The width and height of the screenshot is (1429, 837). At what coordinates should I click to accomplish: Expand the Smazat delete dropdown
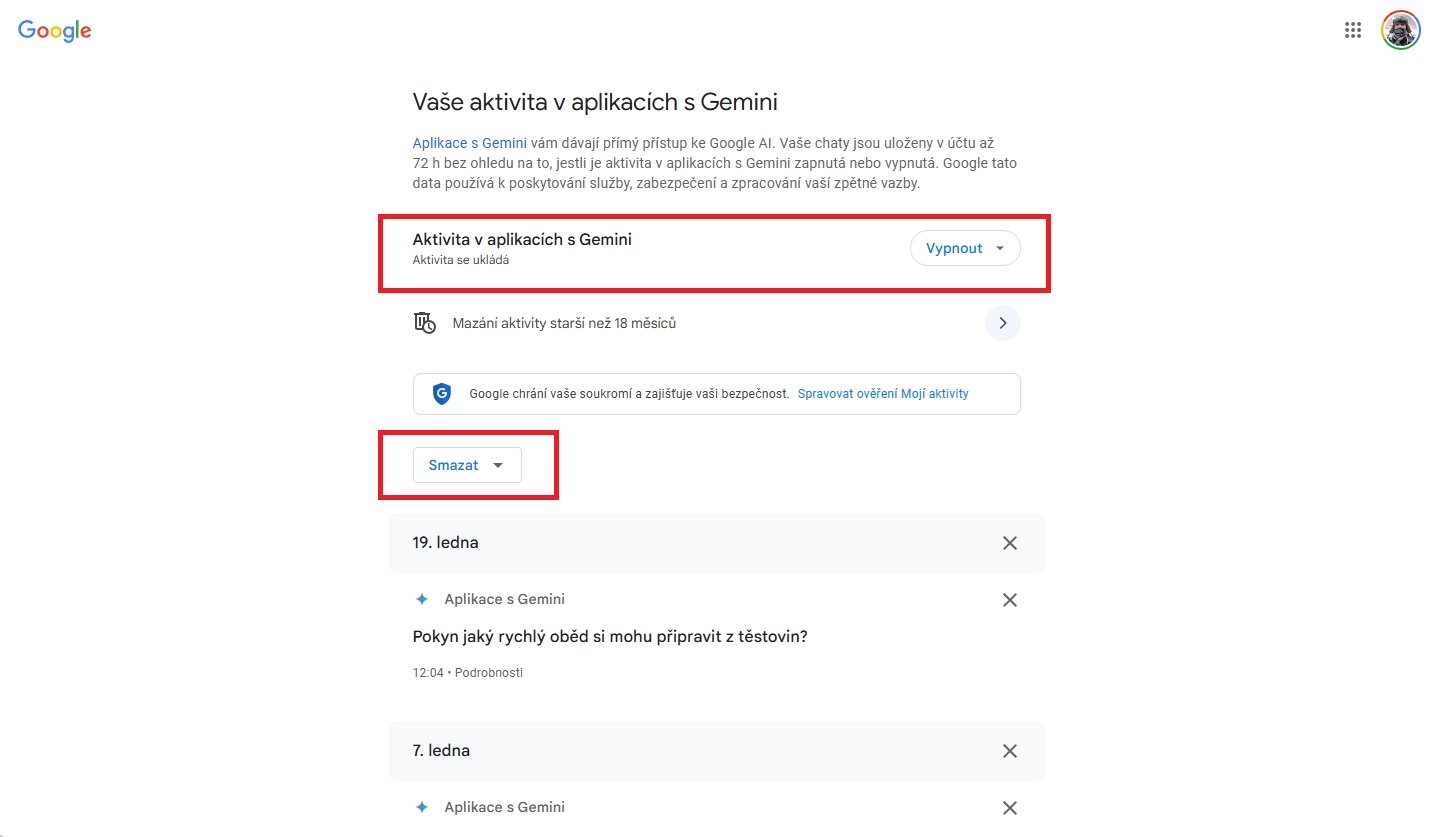467,465
